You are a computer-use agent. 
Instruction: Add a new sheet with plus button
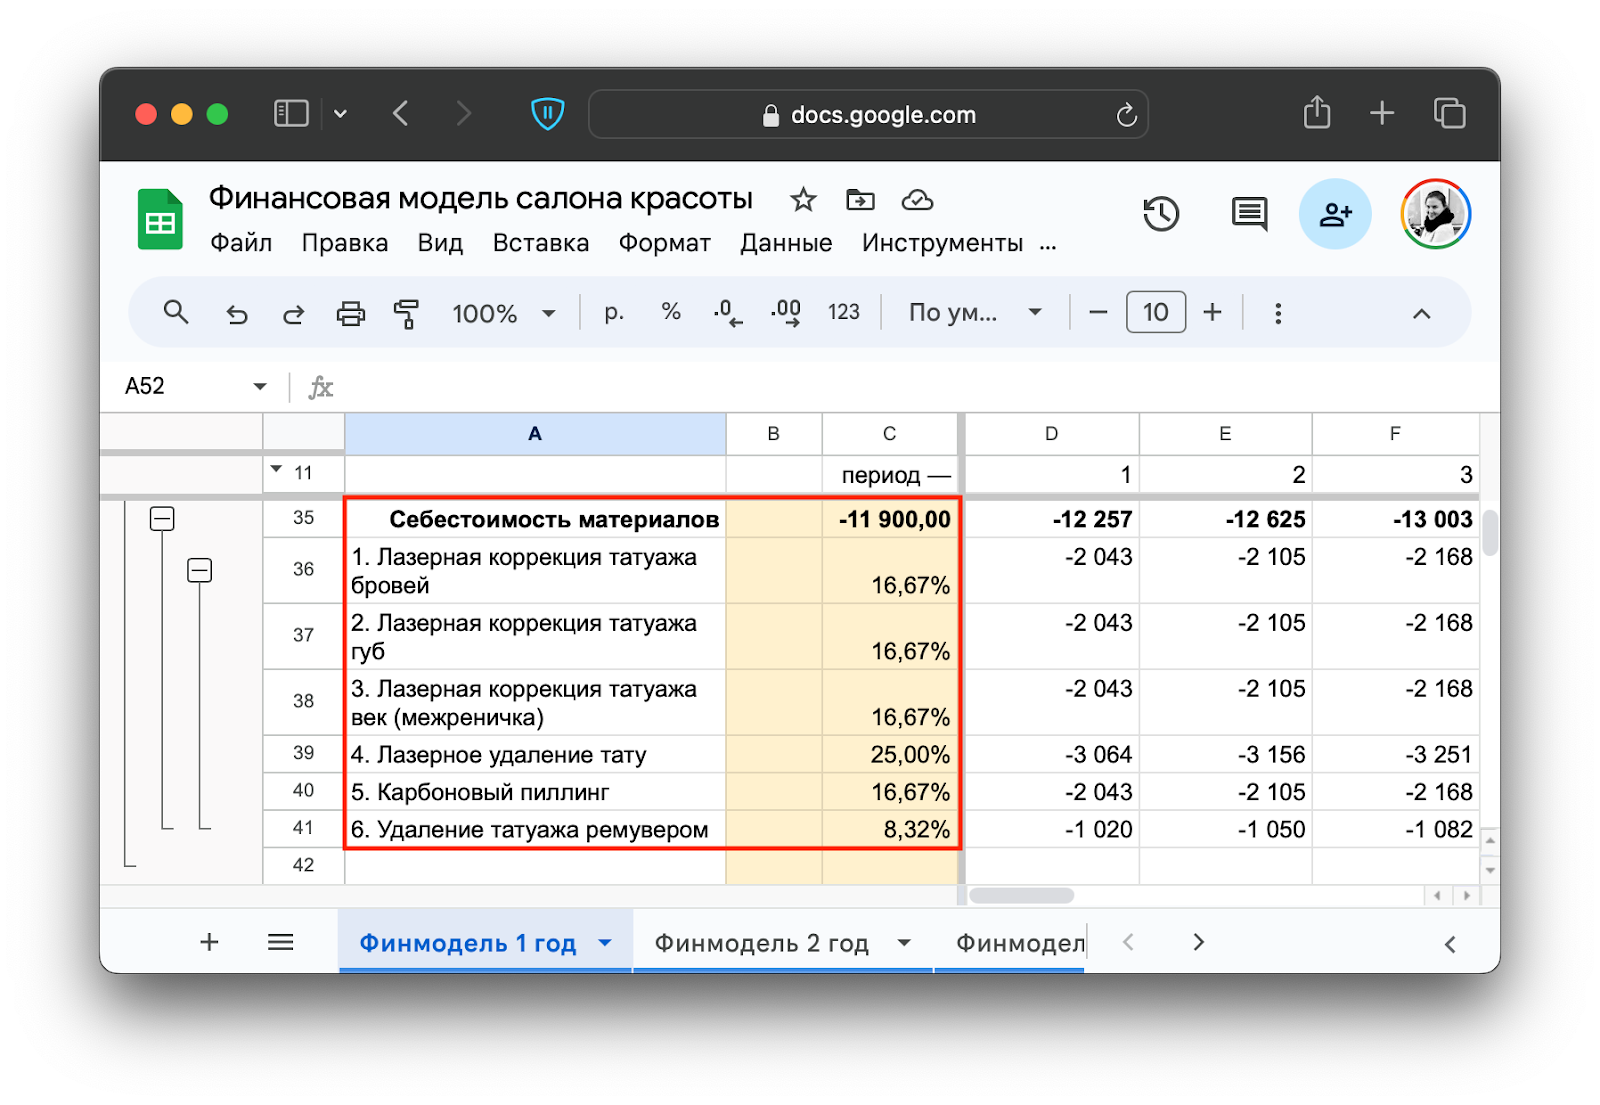coord(209,942)
